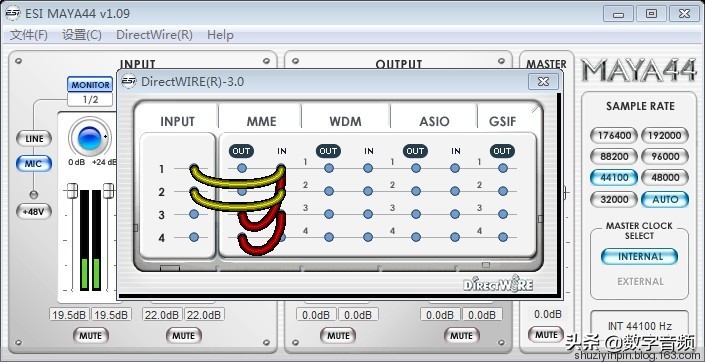Toggle AUTO sample rate mode
Image resolution: width=705 pixels, height=362 pixels.
point(665,199)
